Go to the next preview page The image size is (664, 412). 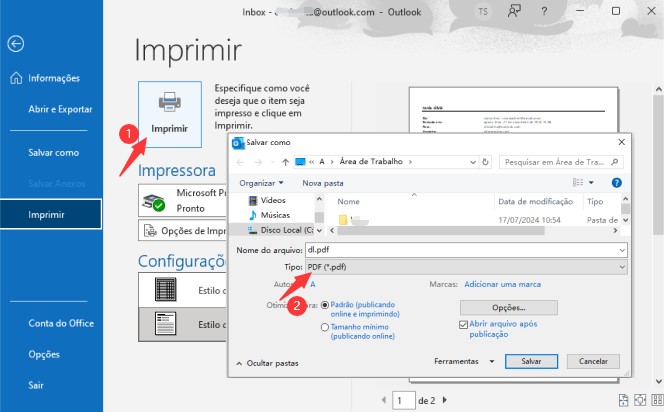(445, 400)
